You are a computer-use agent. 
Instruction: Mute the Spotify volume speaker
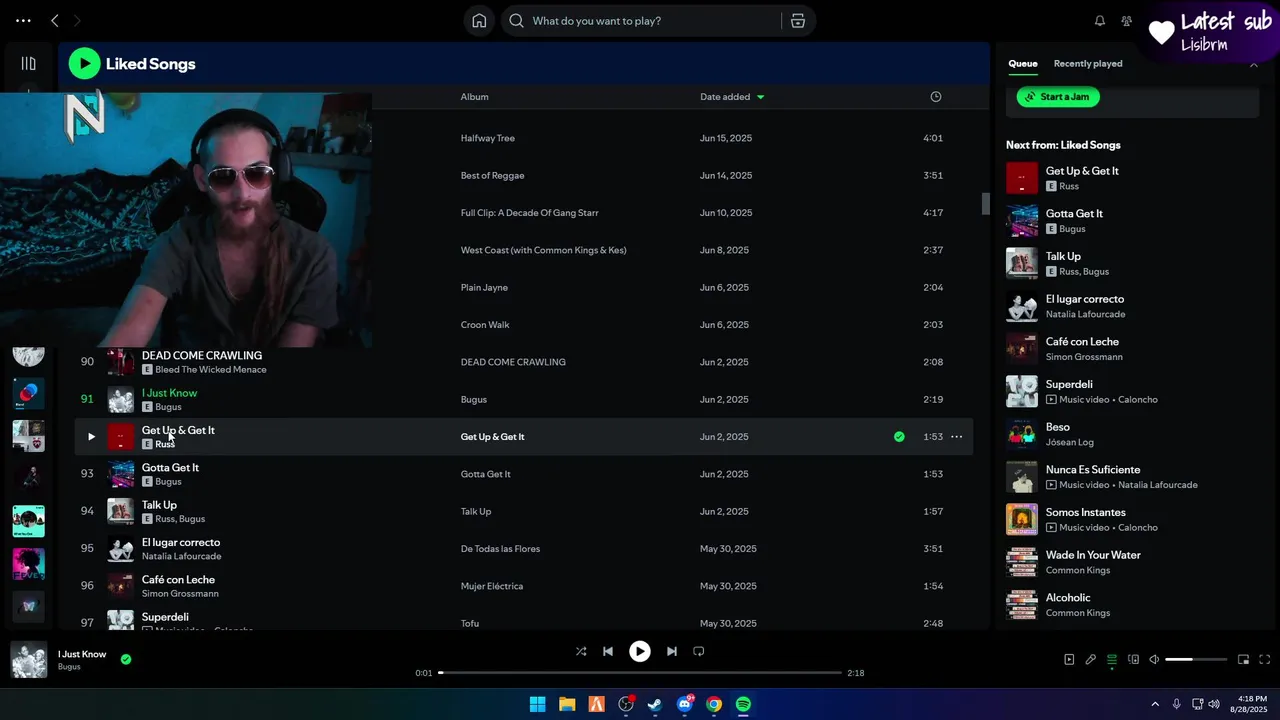pos(1154,660)
